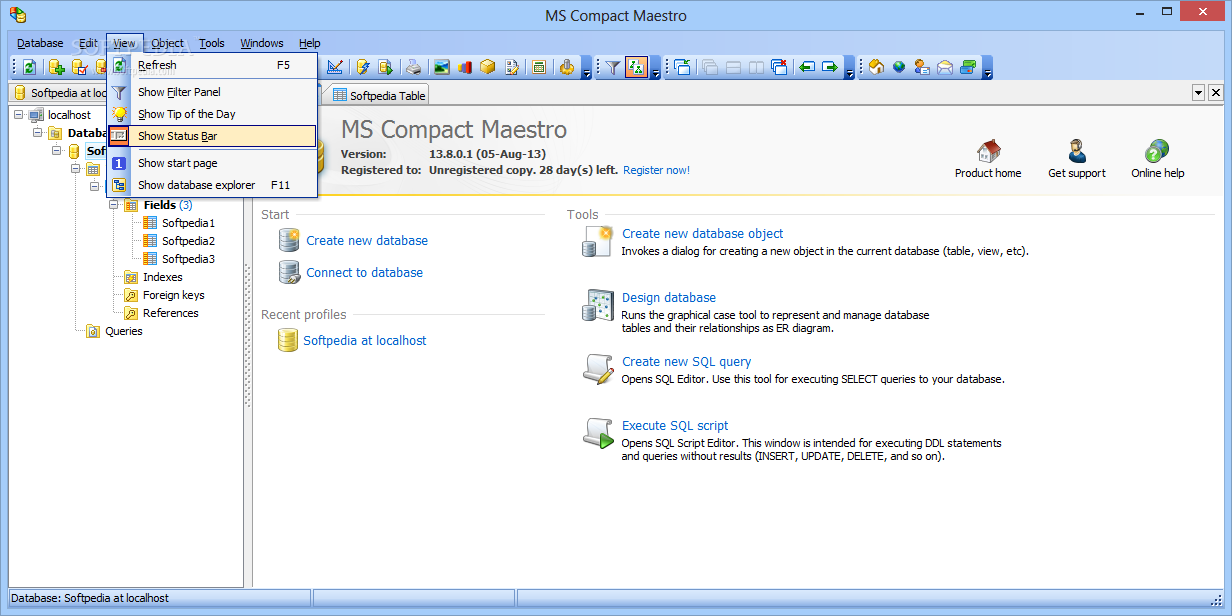Click the Create new SQL query link
This screenshot has width=1232, height=616.
686,362
